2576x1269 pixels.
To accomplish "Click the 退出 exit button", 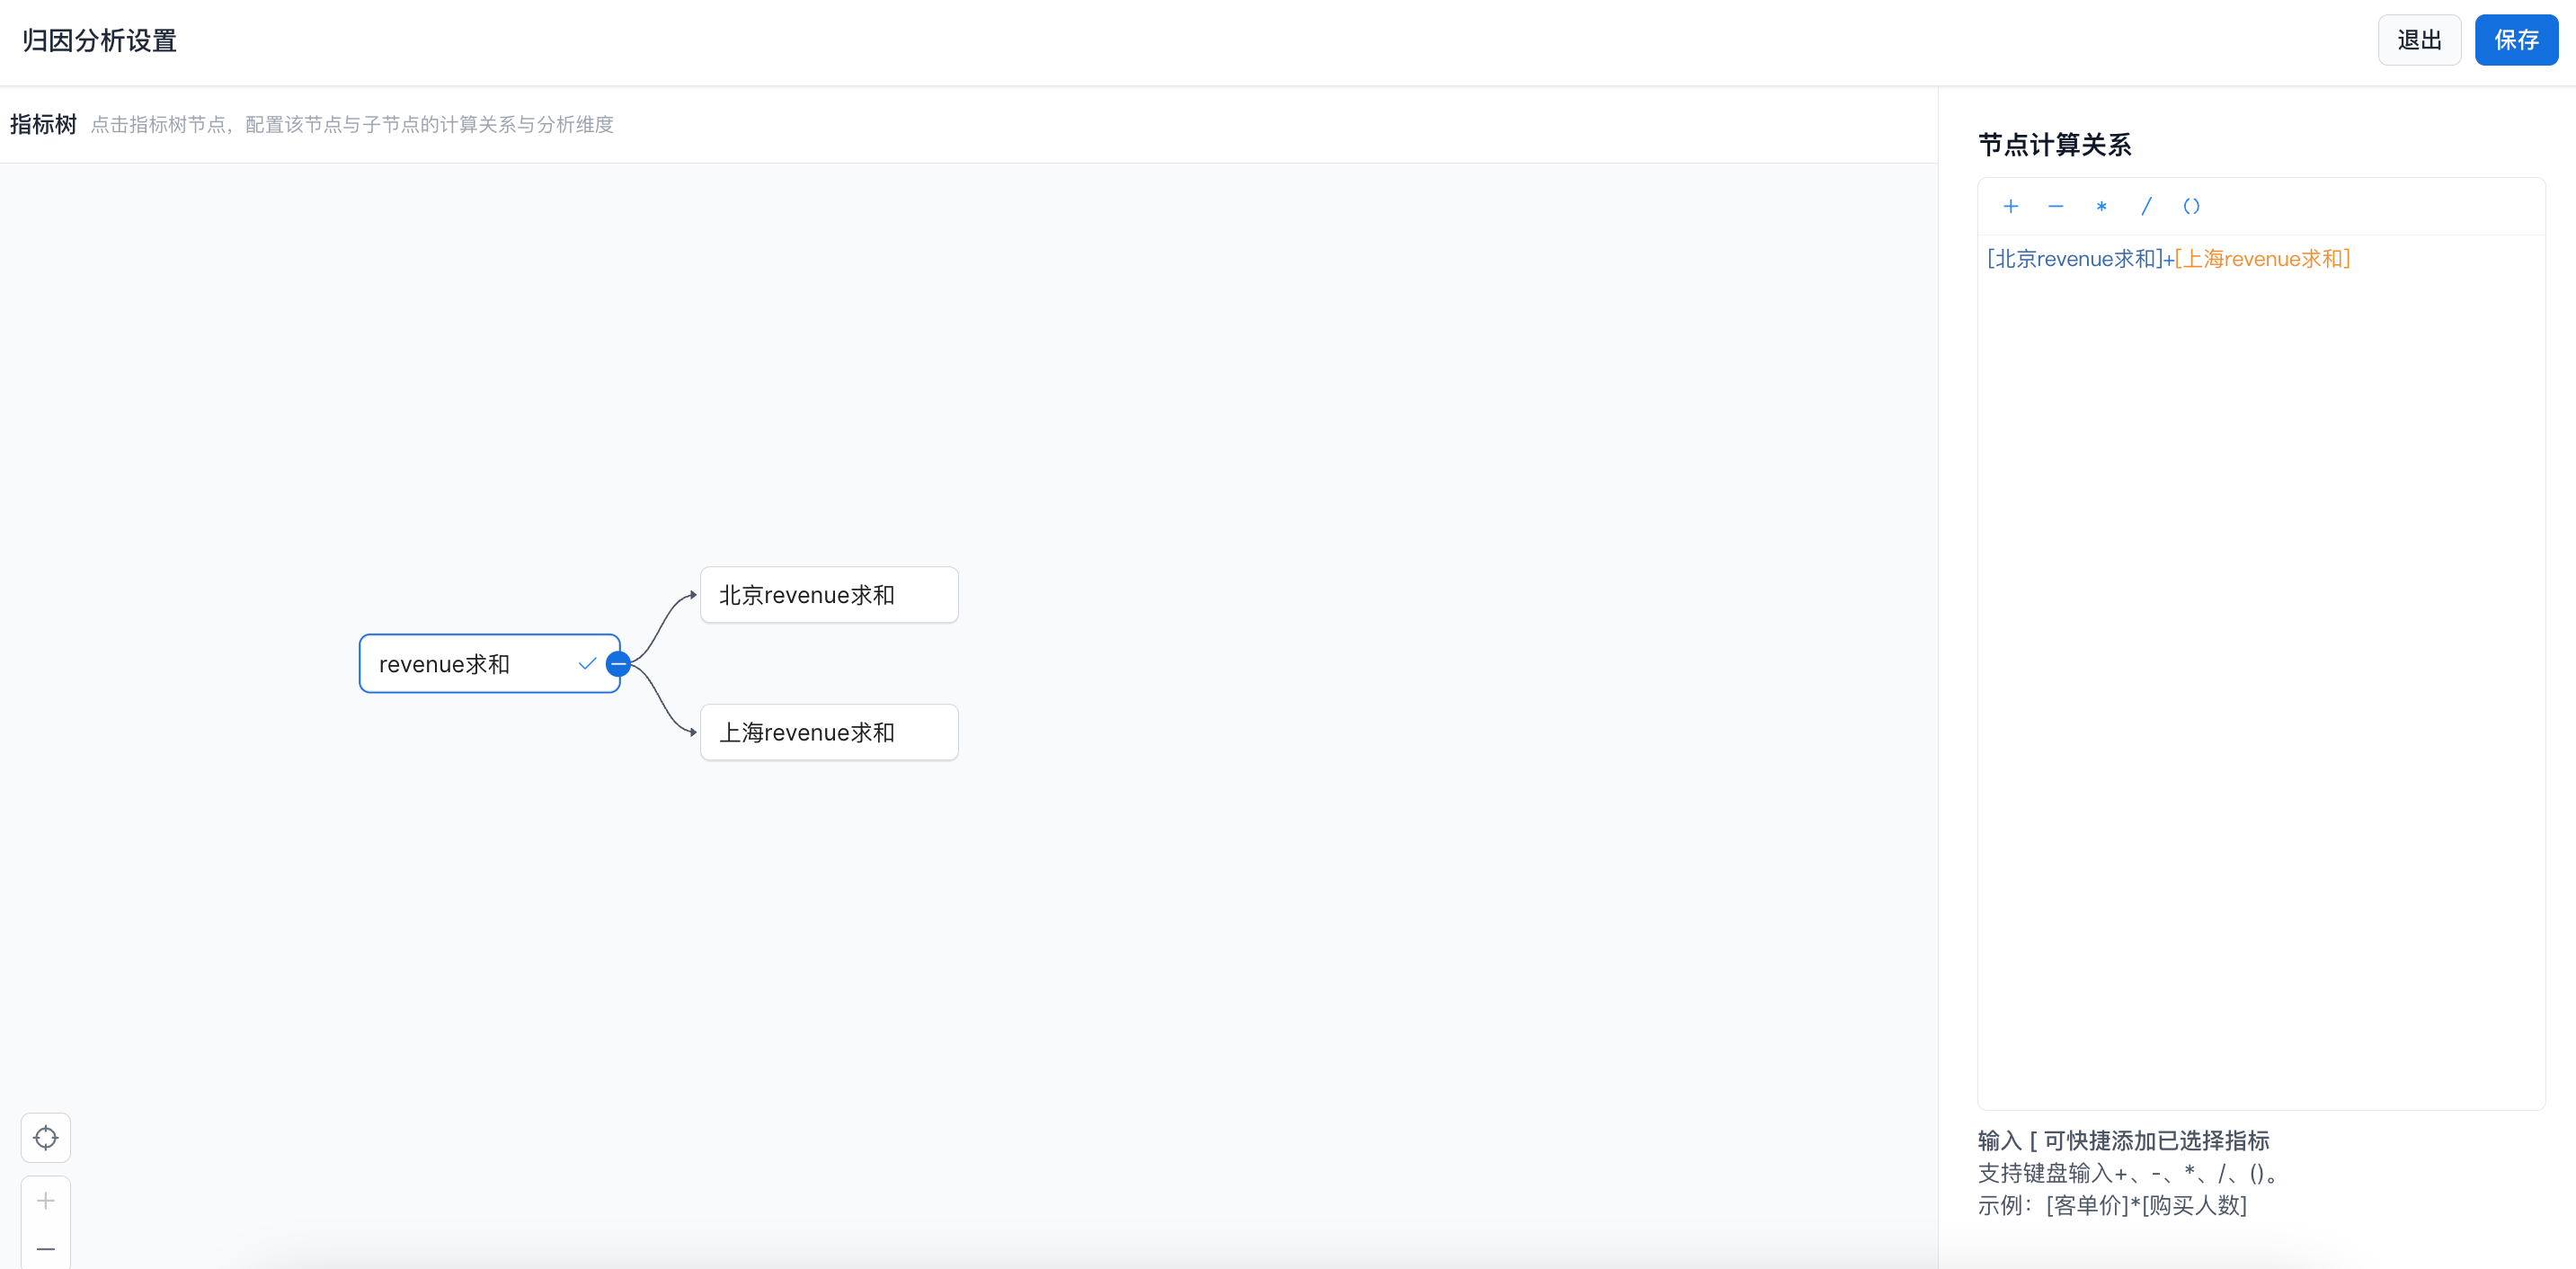I will [2418, 40].
